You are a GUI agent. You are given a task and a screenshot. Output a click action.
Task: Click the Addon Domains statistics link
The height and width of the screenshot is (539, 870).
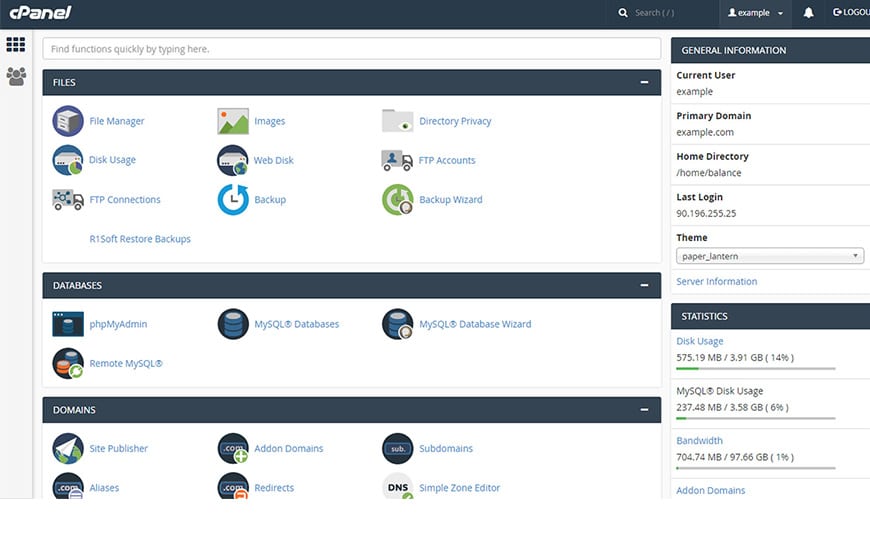710,490
